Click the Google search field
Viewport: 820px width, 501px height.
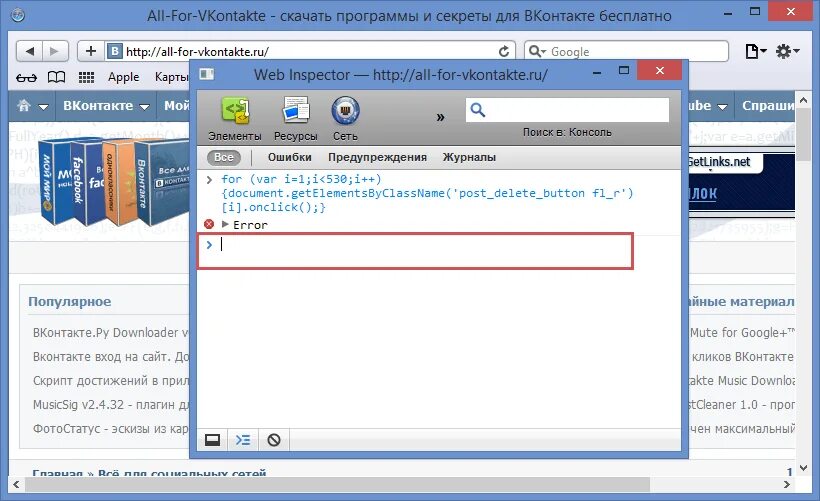[x=627, y=51]
